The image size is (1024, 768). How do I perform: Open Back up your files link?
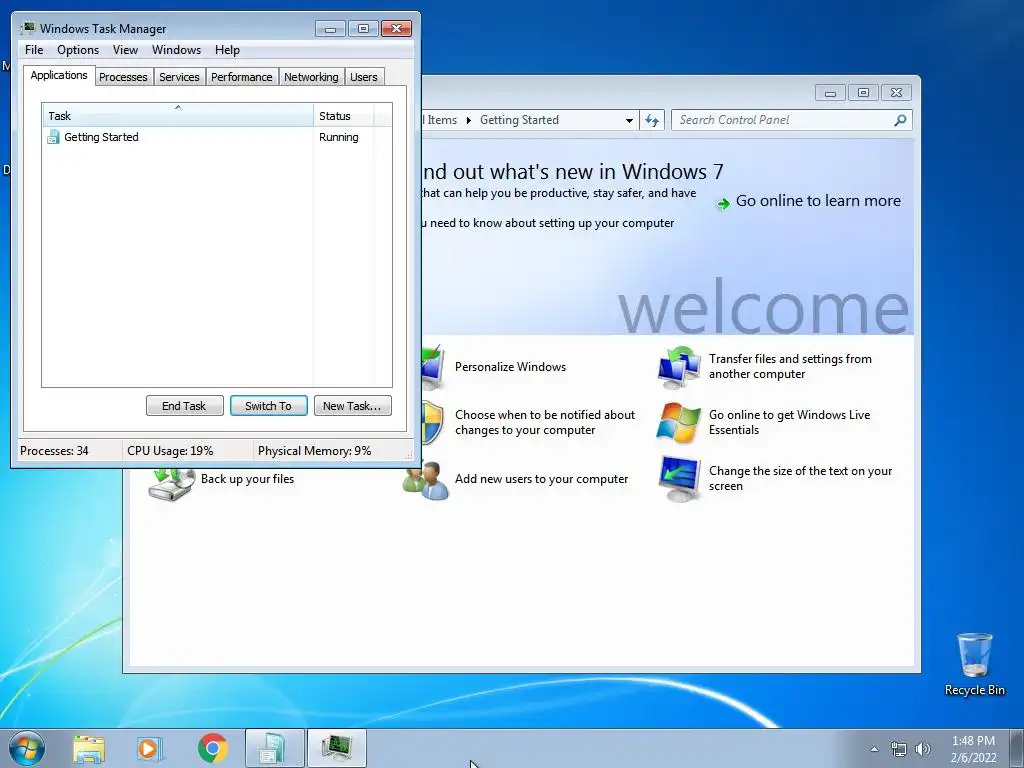[x=248, y=479]
